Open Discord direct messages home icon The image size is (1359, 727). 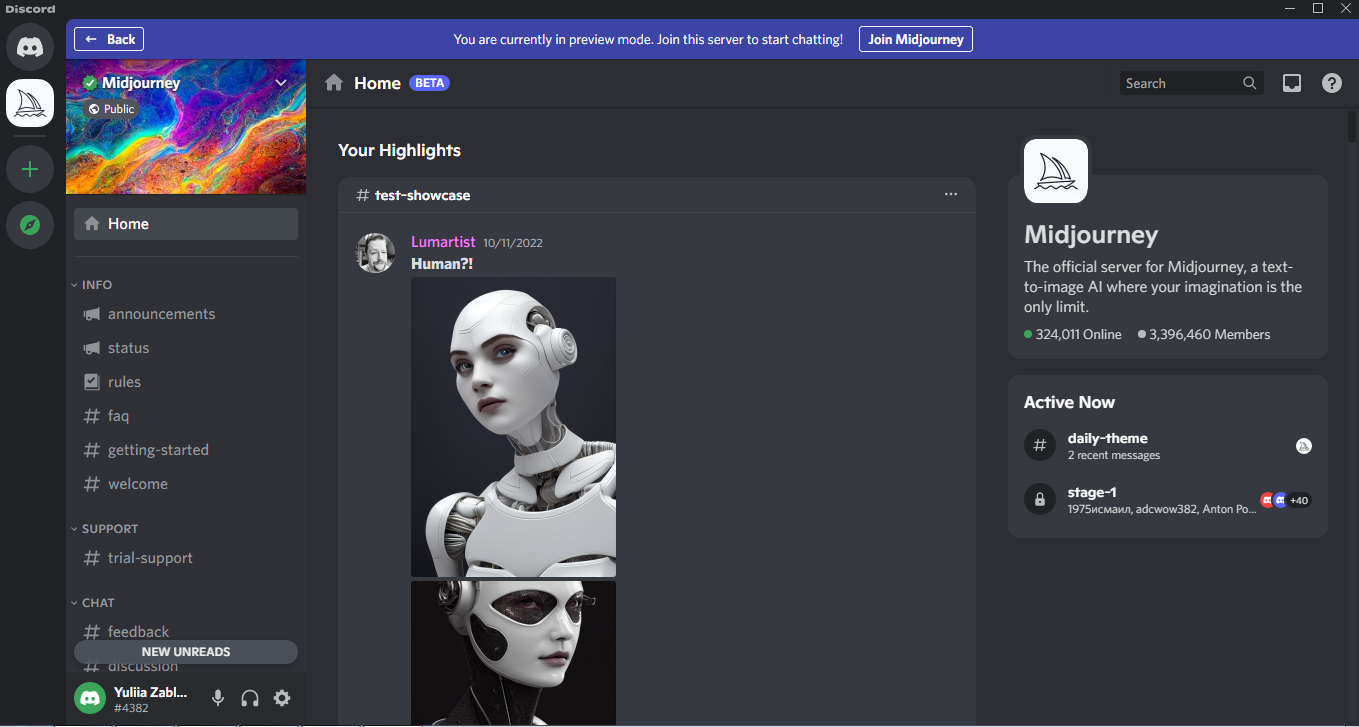coord(30,47)
